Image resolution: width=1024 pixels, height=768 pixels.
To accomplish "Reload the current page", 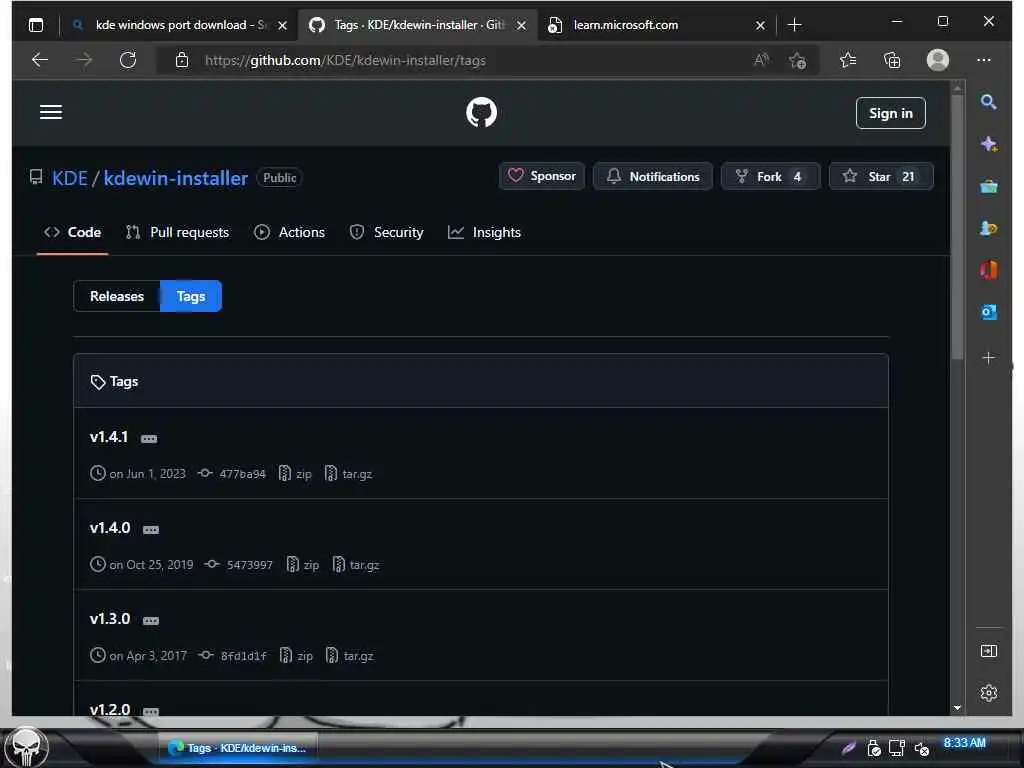I will pyautogui.click(x=128, y=60).
